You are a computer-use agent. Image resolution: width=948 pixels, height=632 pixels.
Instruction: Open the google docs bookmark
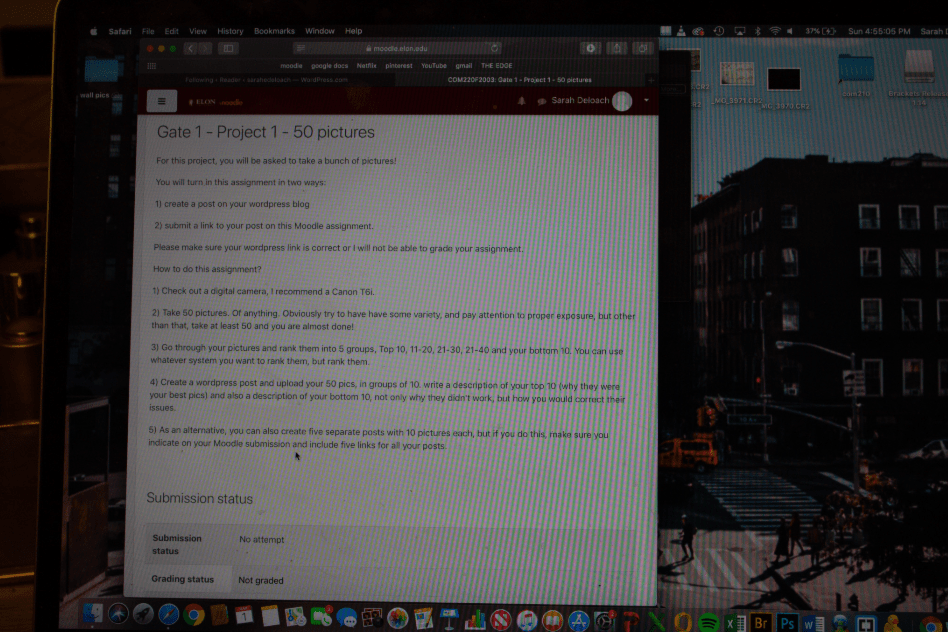click(329, 65)
